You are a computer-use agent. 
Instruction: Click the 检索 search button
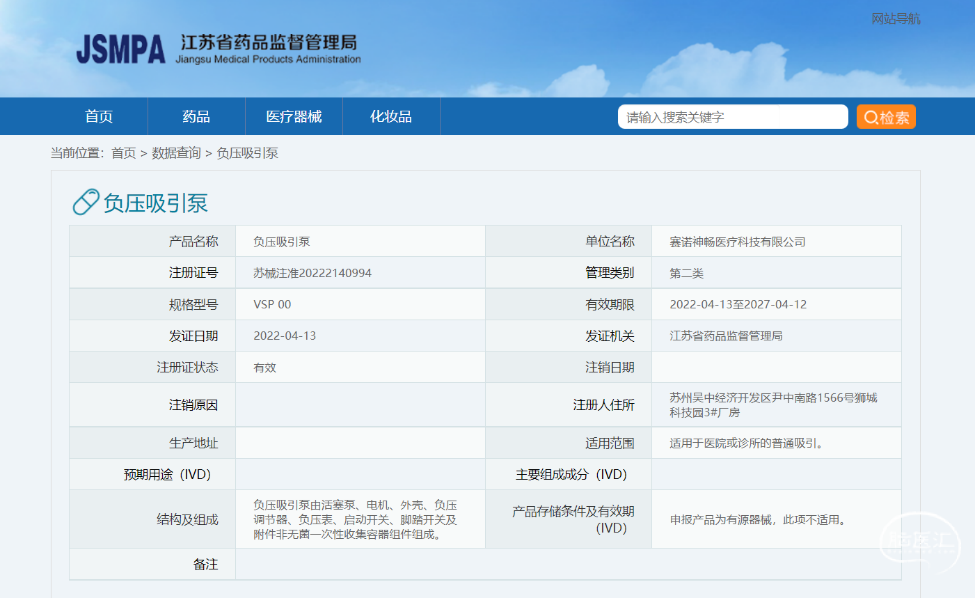coord(886,117)
